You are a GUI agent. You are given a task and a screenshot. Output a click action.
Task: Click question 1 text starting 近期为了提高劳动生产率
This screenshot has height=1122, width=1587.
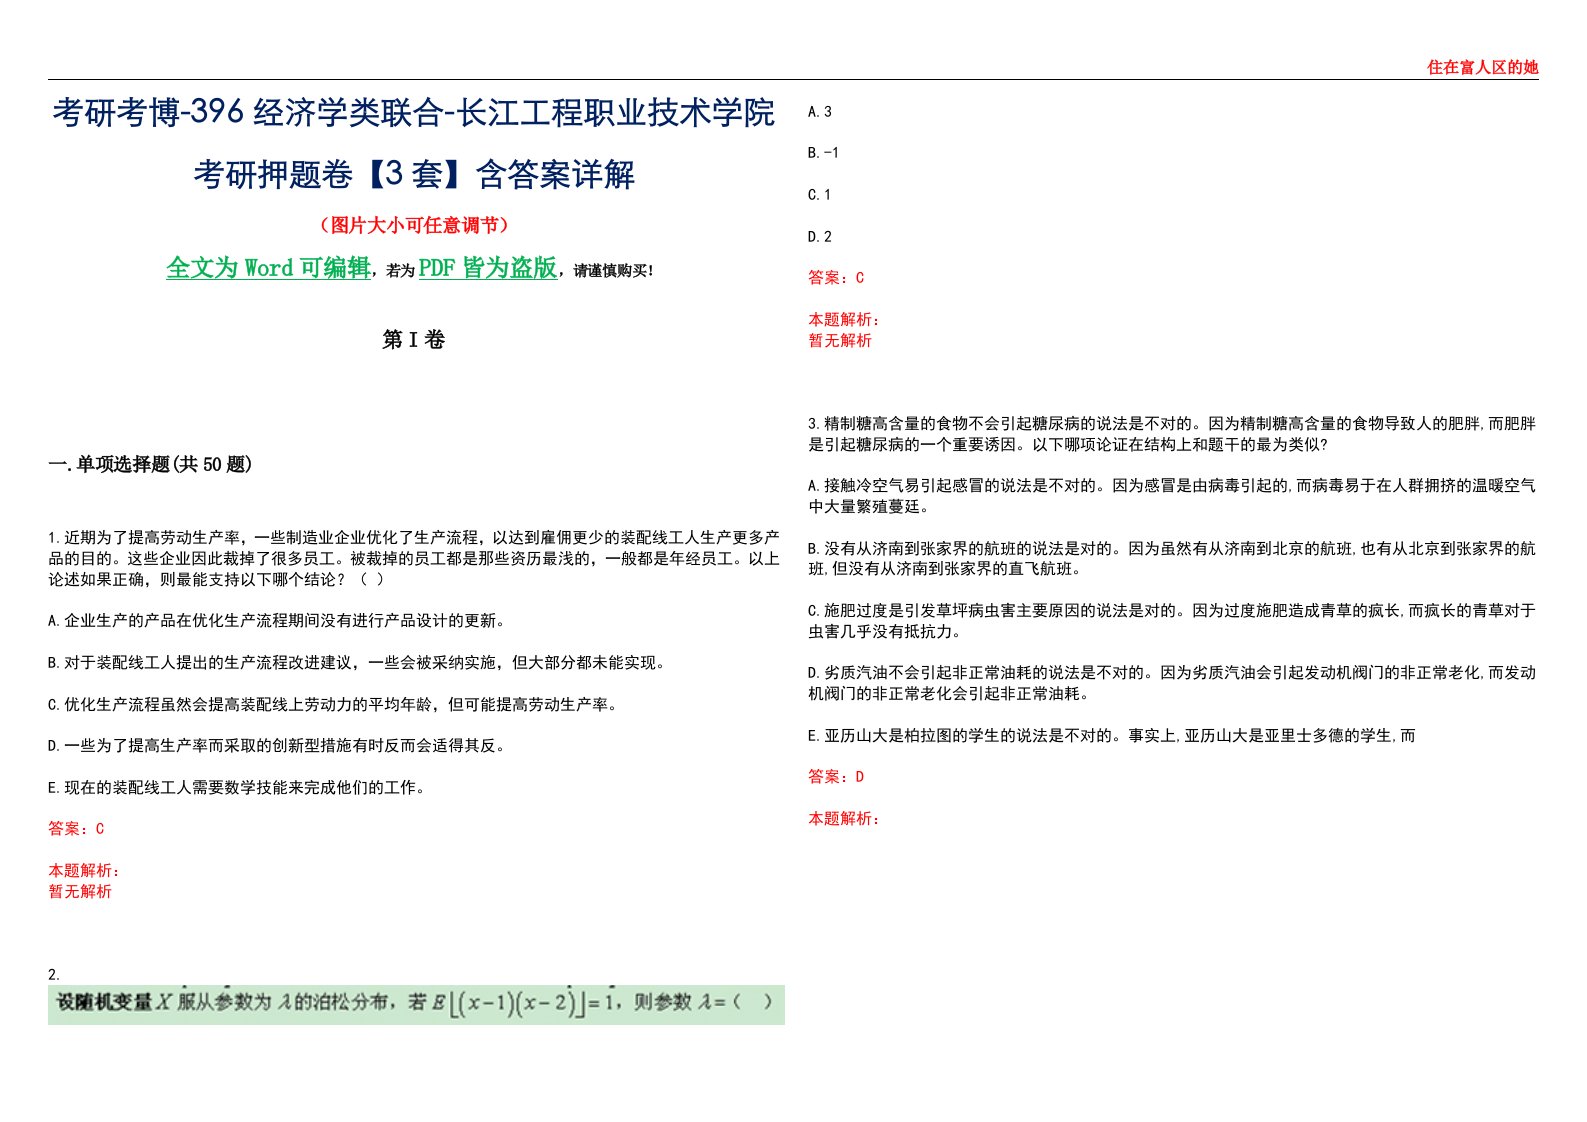coord(414,558)
